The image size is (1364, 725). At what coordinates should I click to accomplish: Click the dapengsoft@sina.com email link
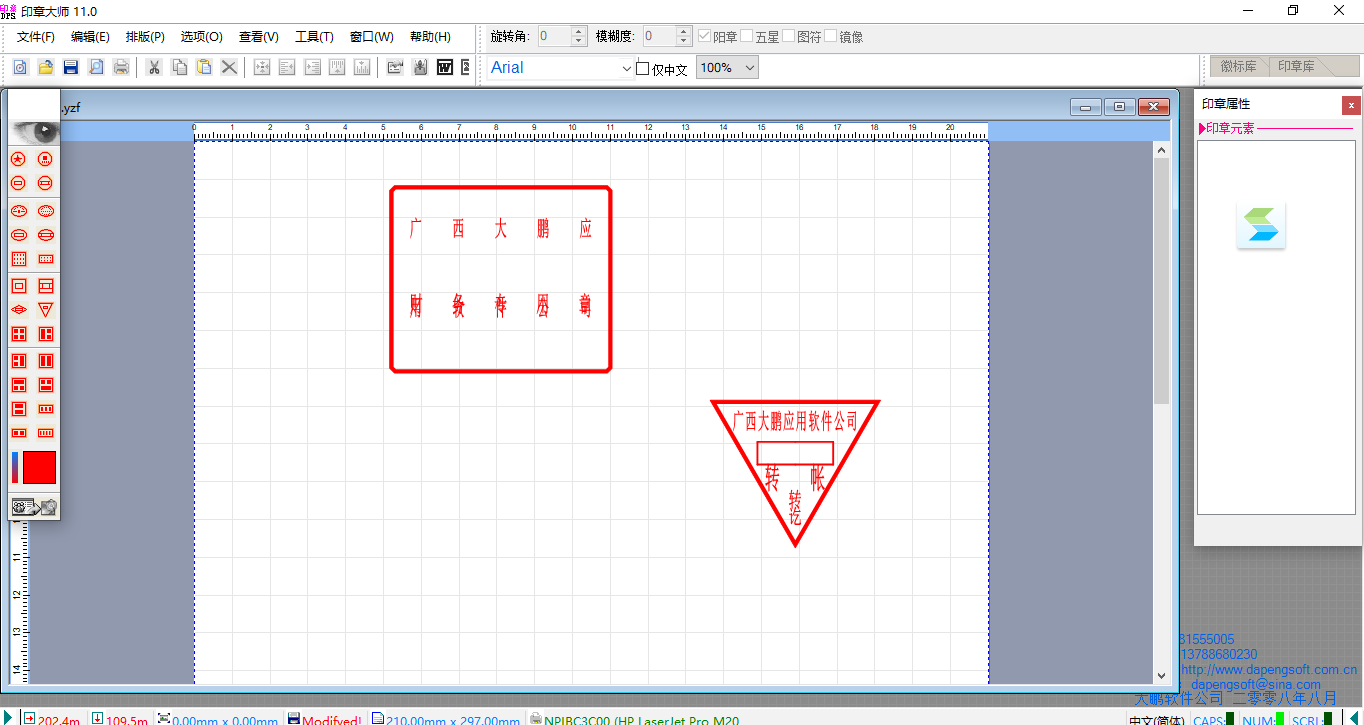click(x=1256, y=685)
